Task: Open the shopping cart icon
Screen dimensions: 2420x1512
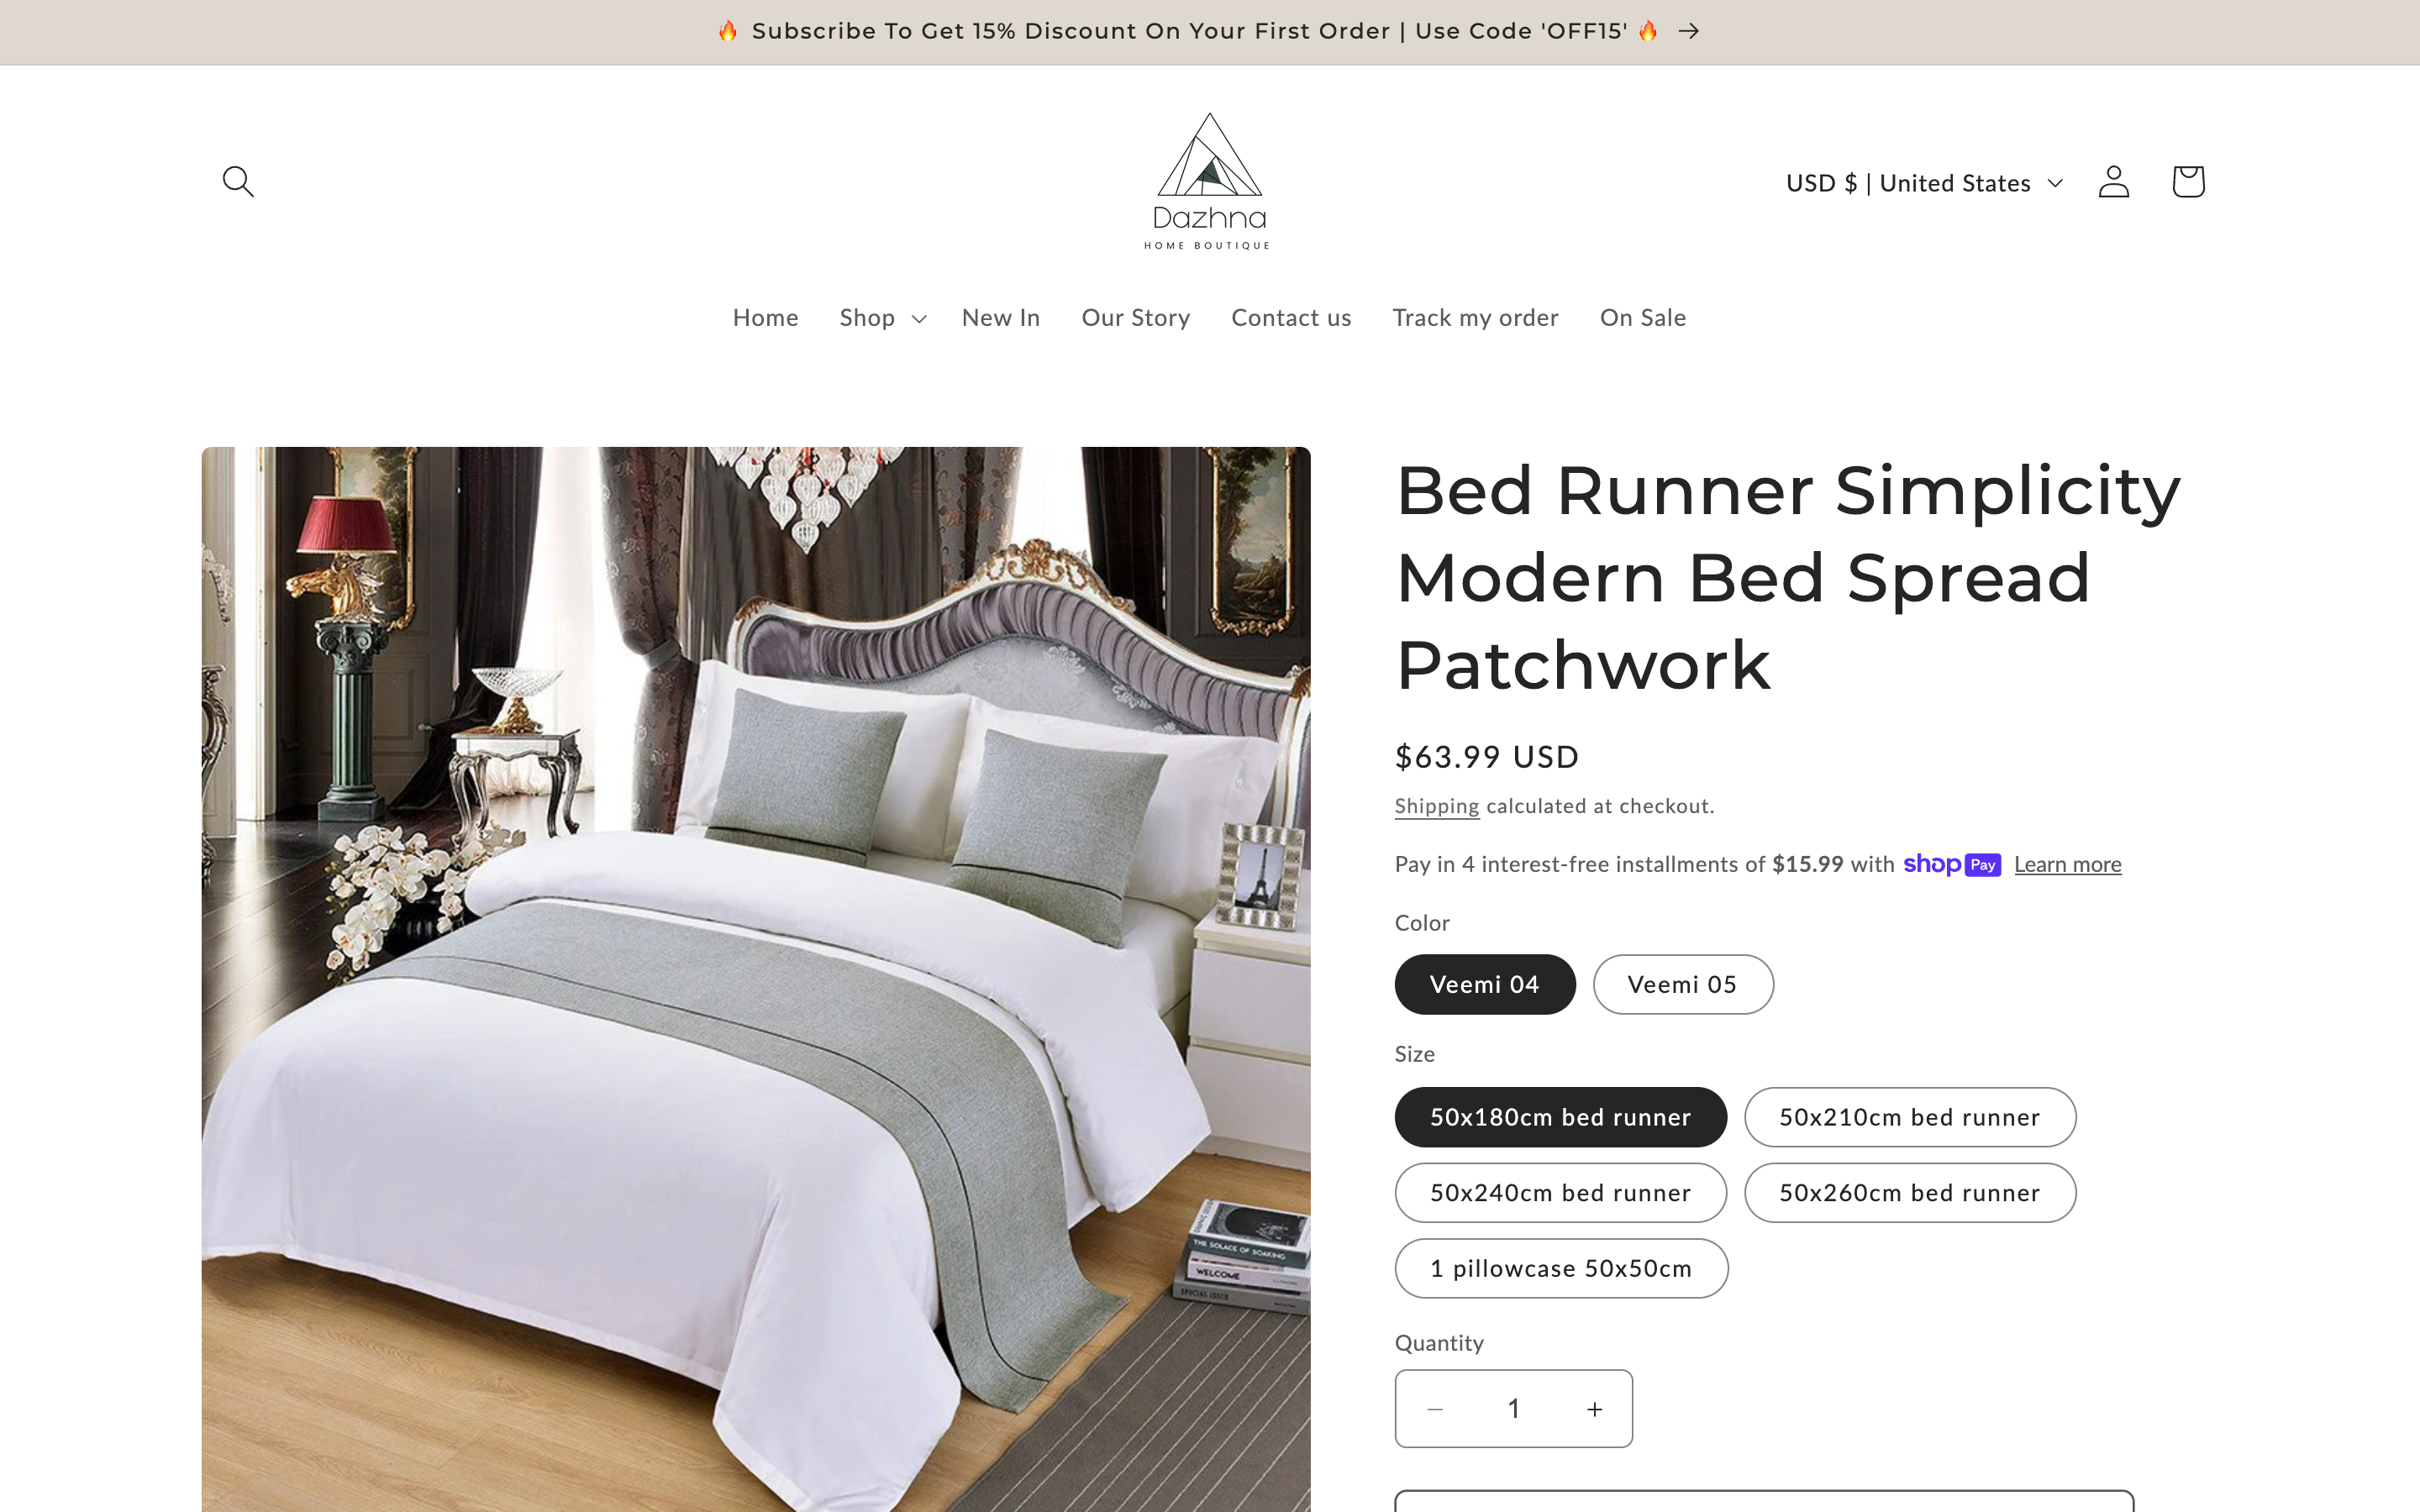Action: pos(2188,181)
